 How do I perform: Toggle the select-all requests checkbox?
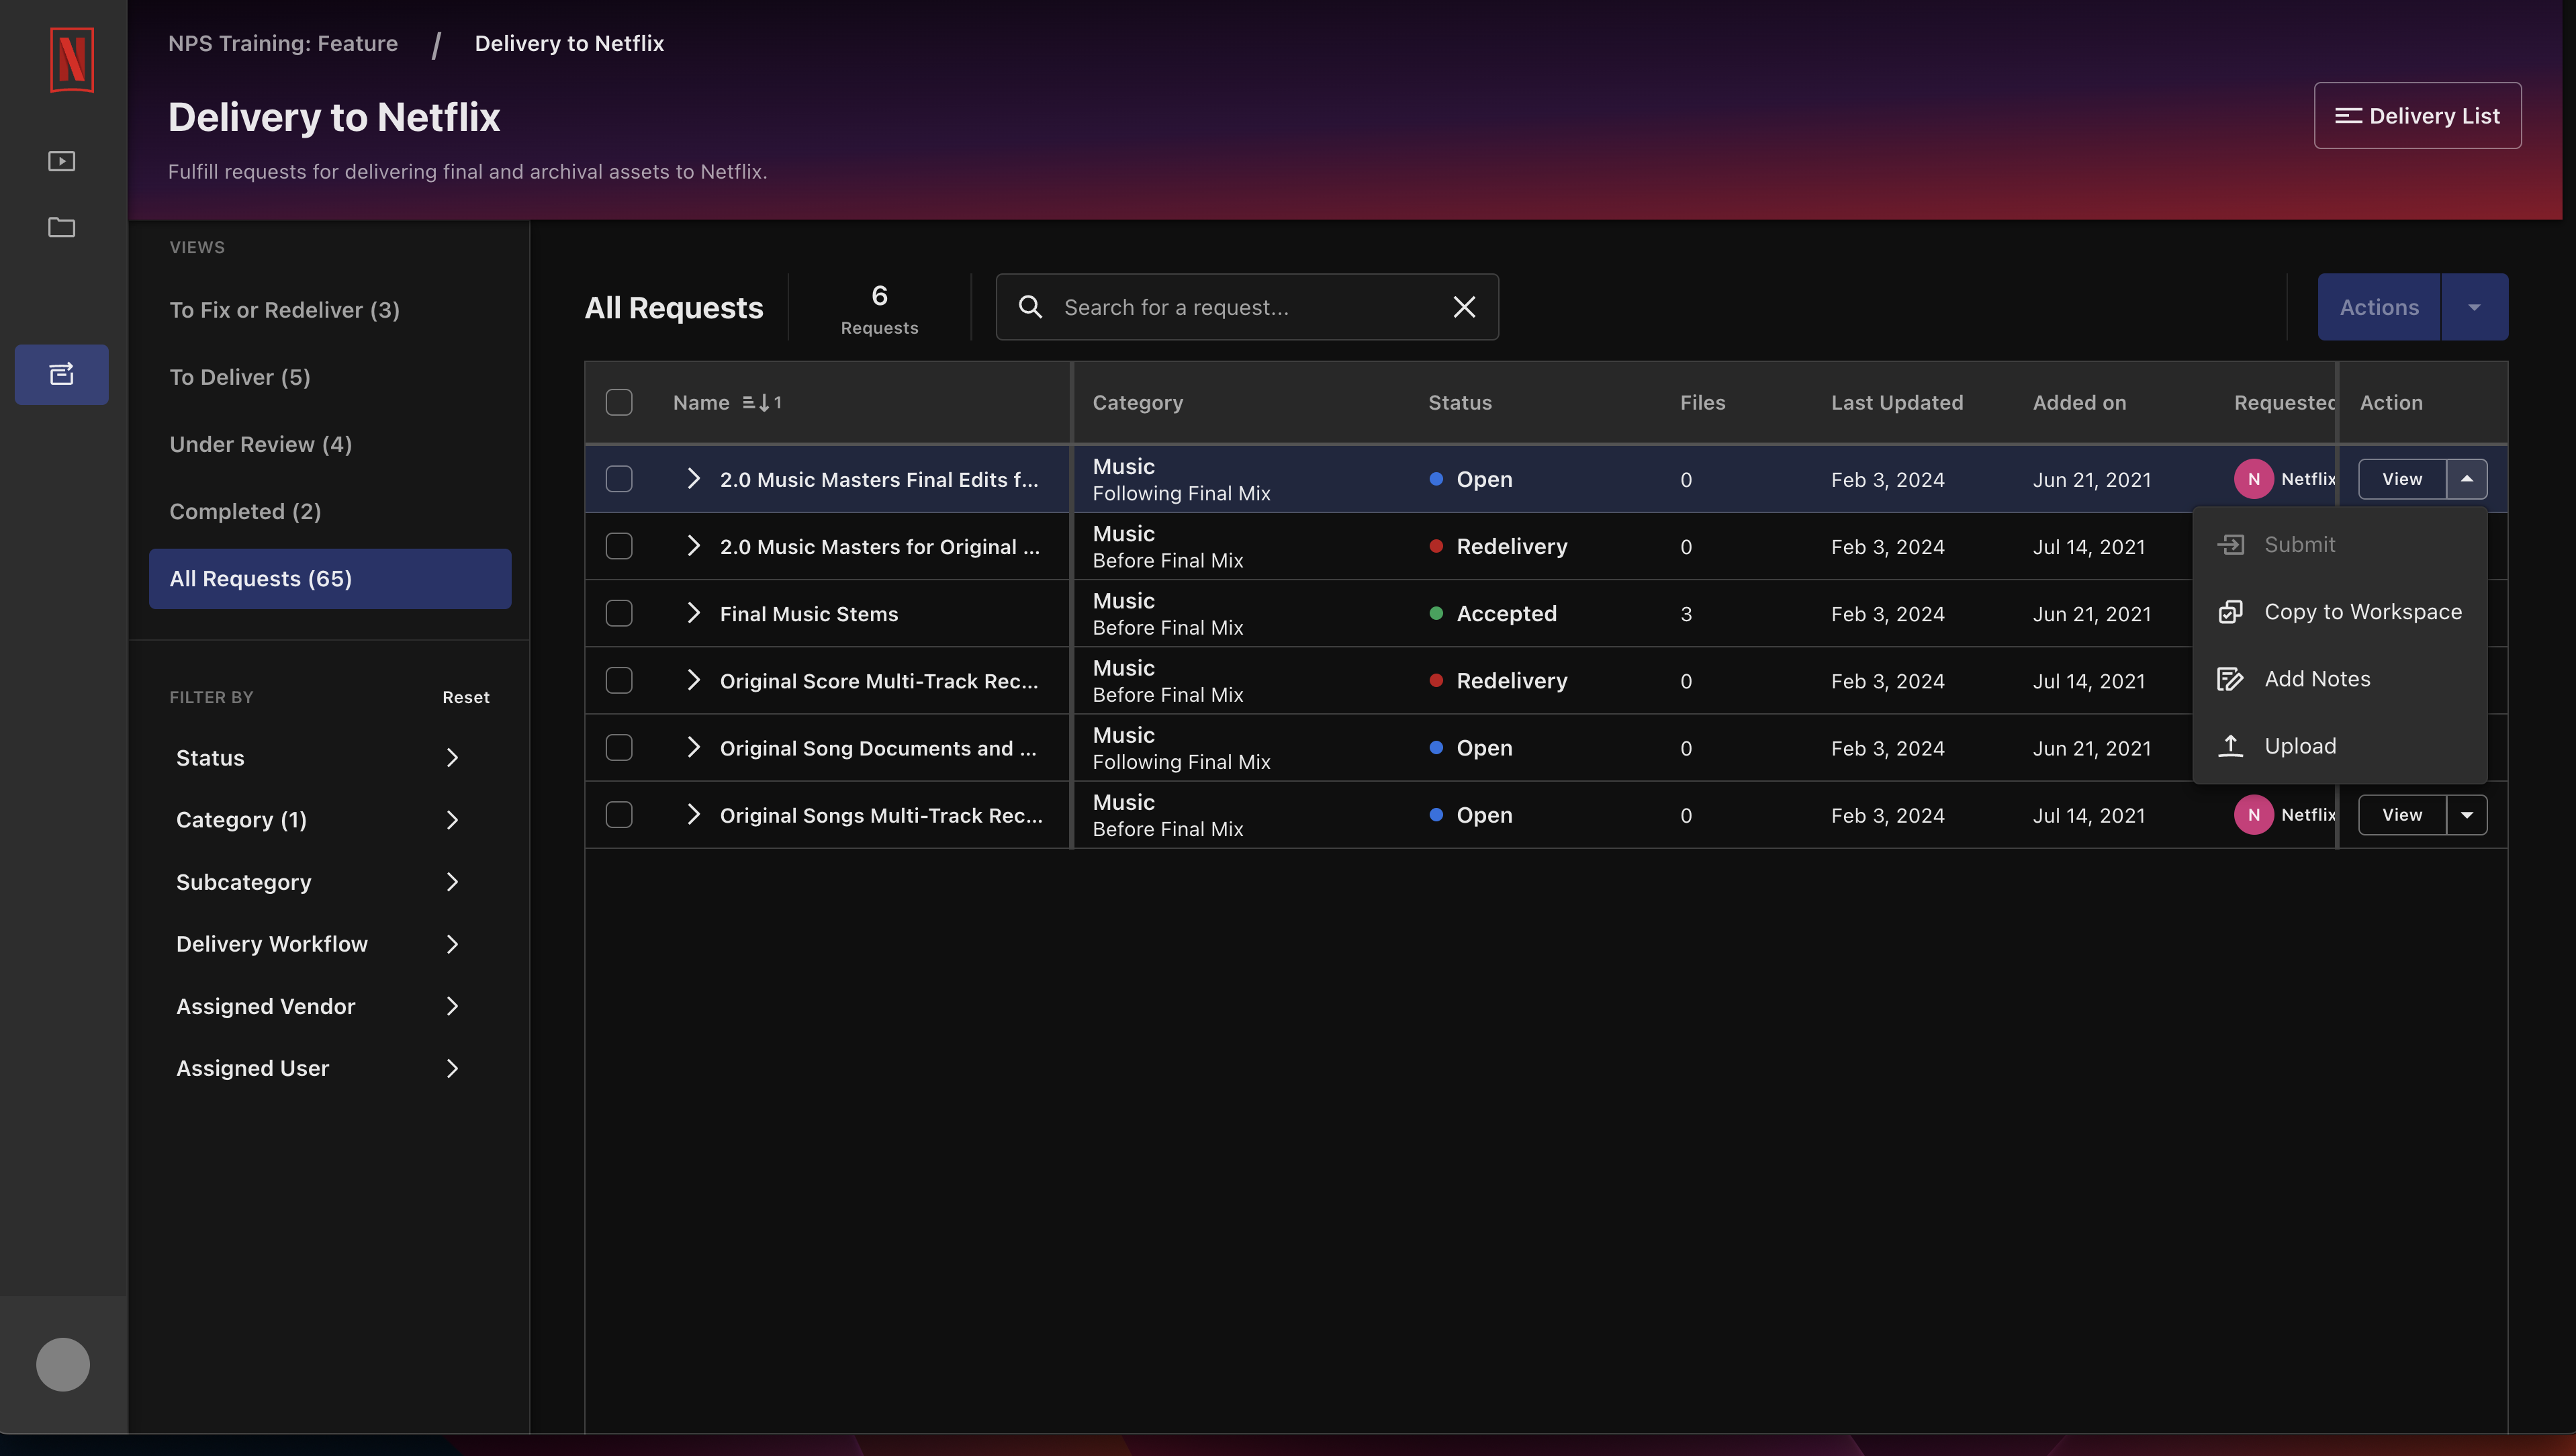point(619,402)
